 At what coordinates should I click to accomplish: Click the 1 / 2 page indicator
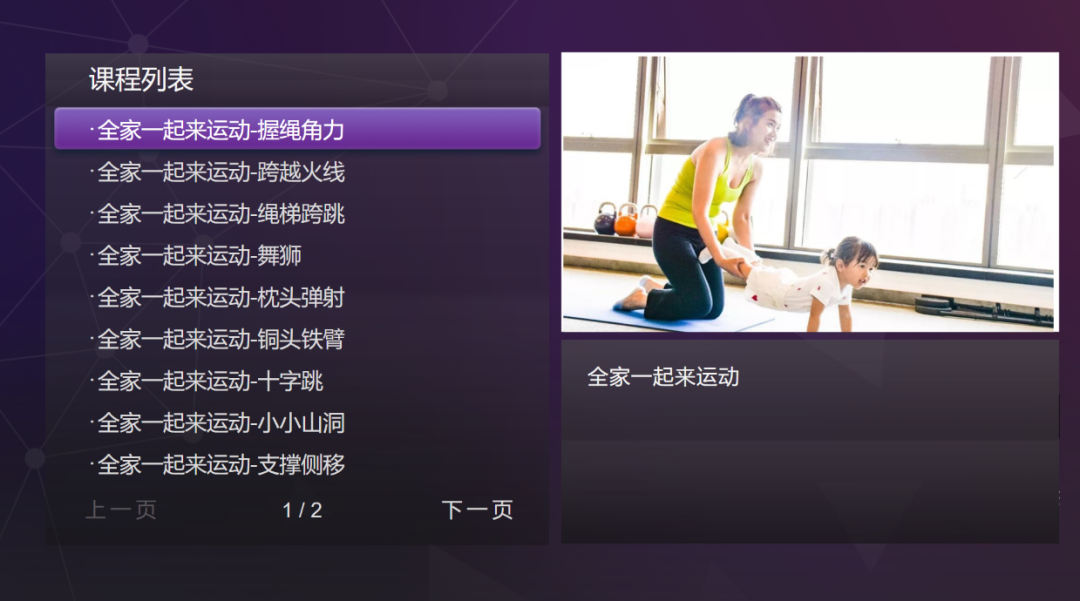point(302,510)
